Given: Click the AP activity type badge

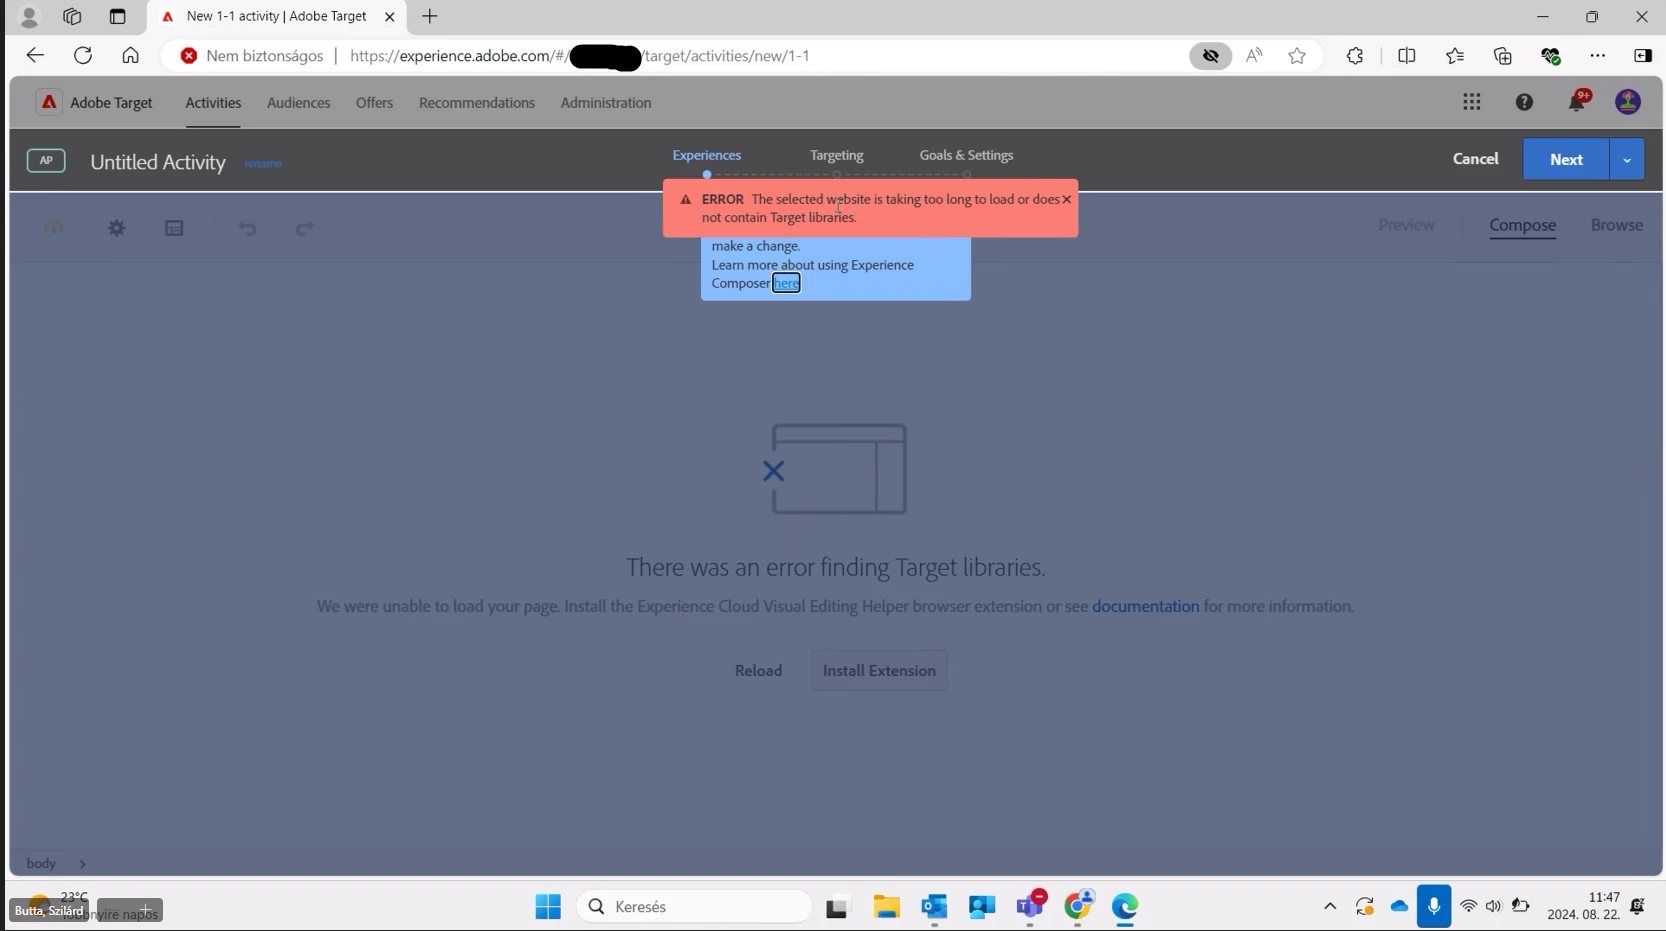Looking at the screenshot, I should coord(46,160).
